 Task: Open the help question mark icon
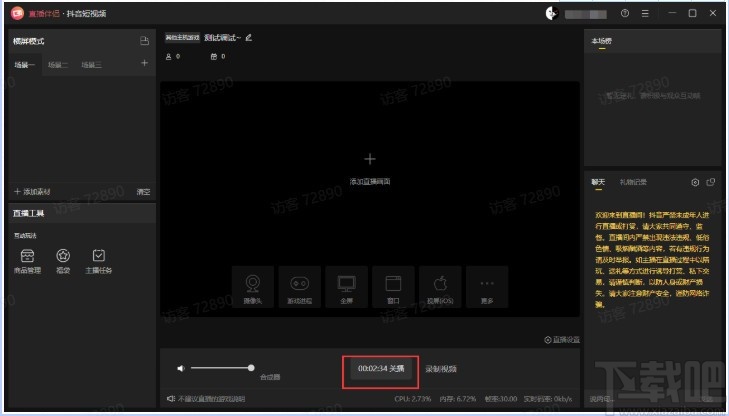[x=625, y=13]
